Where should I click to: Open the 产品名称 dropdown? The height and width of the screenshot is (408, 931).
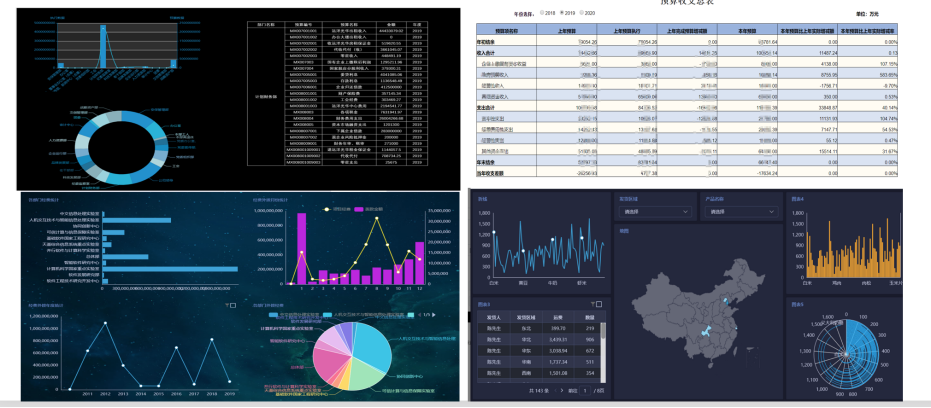click(740, 212)
